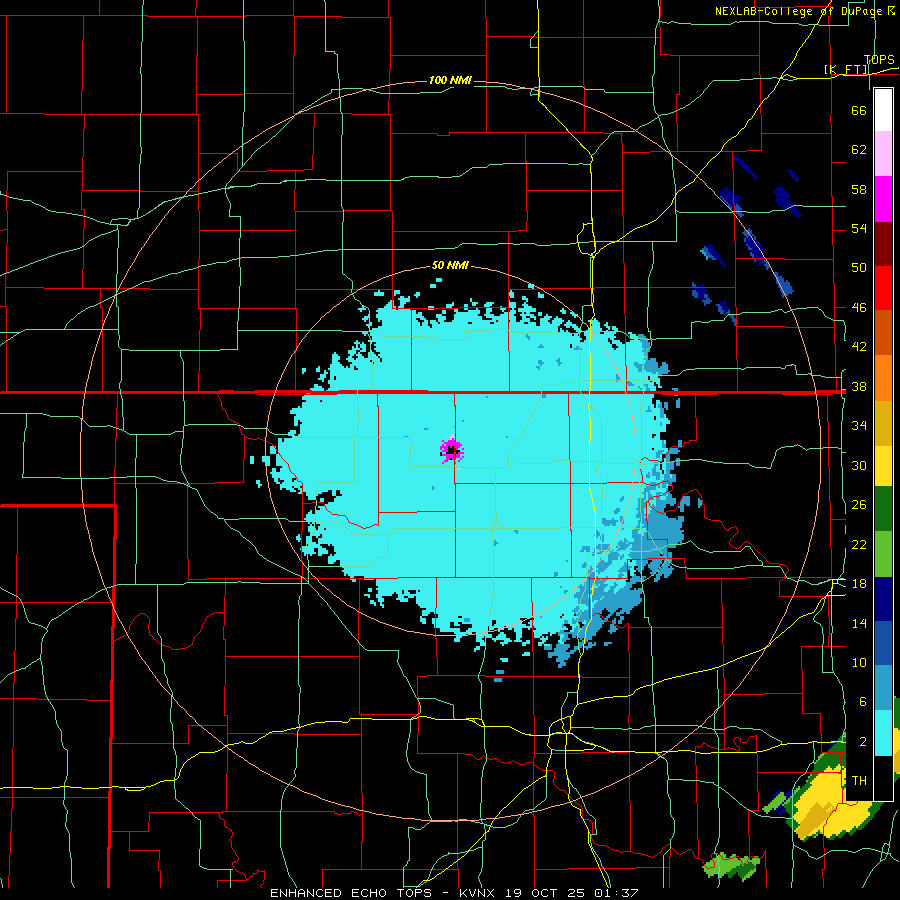Click the 6 legend number
The width and height of the screenshot is (900, 900).
862,701
